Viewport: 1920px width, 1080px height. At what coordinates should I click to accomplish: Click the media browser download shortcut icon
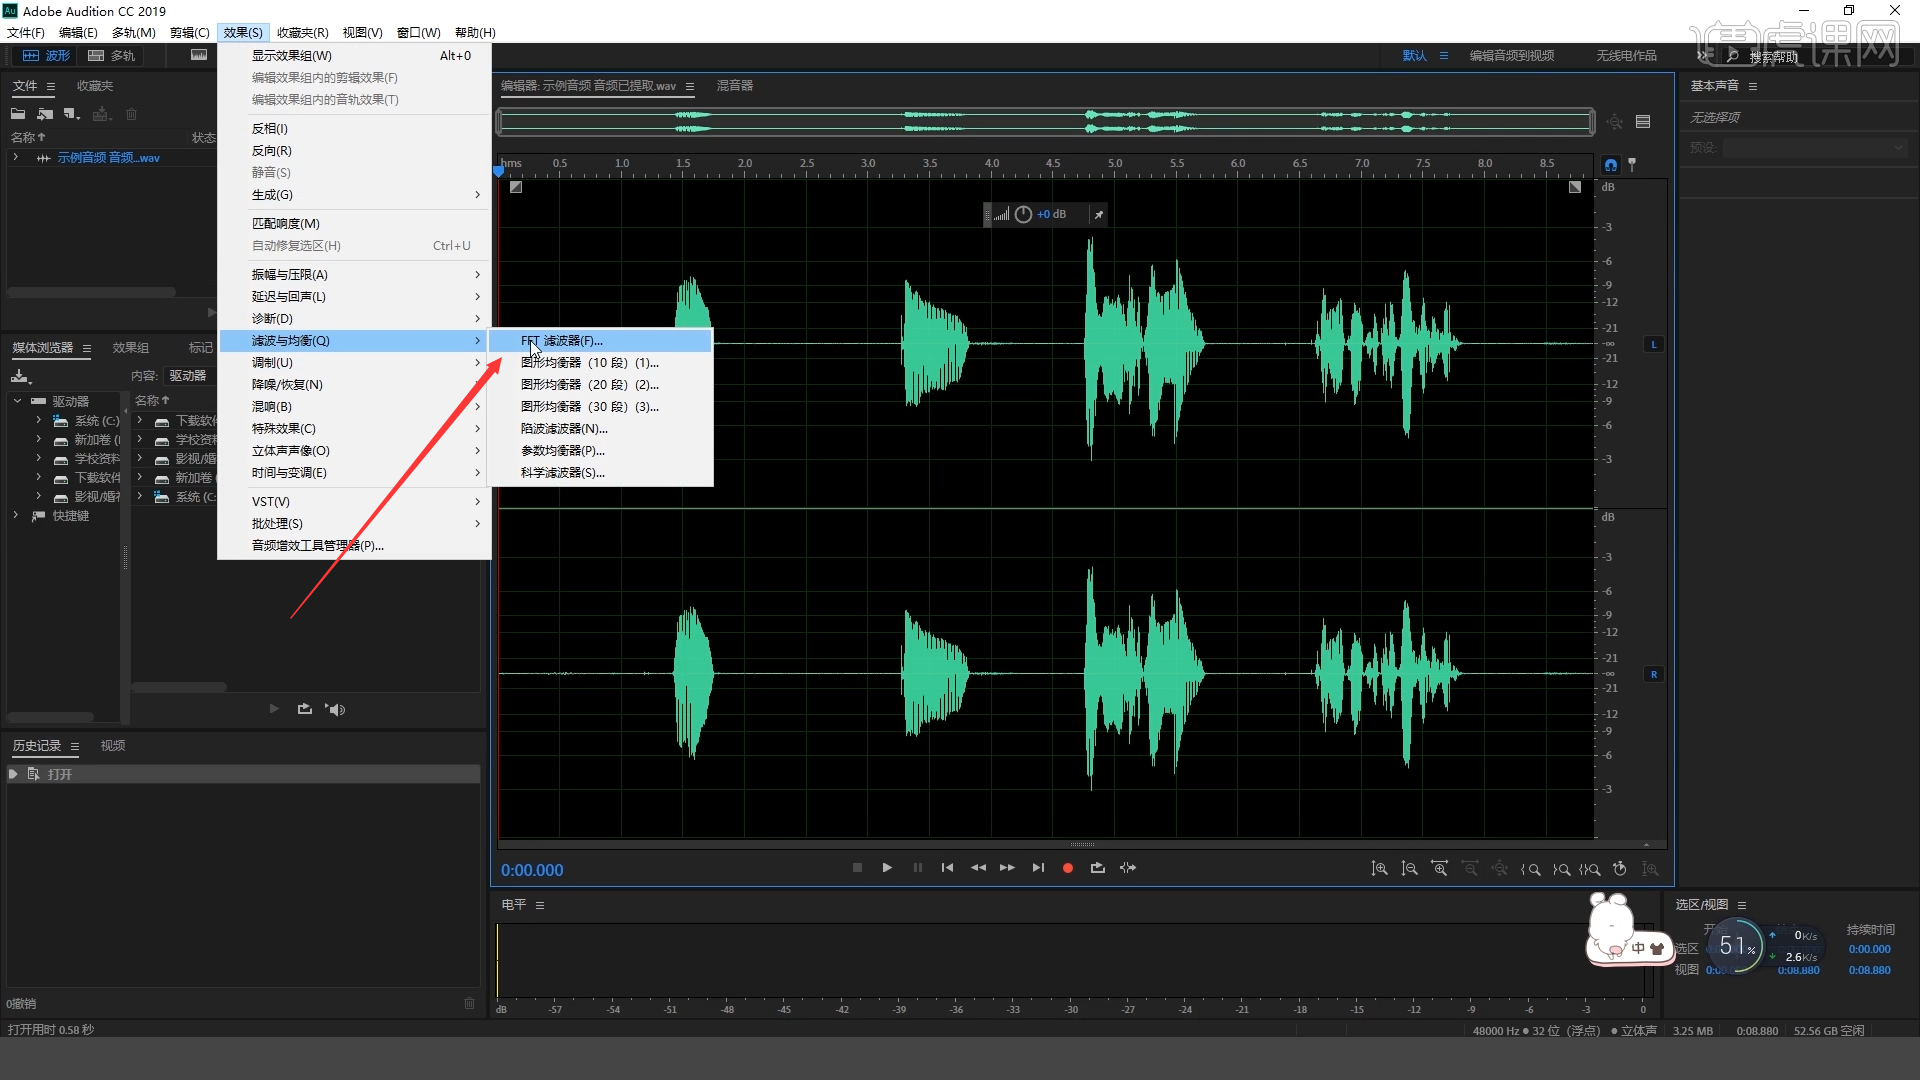tap(21, 376)
